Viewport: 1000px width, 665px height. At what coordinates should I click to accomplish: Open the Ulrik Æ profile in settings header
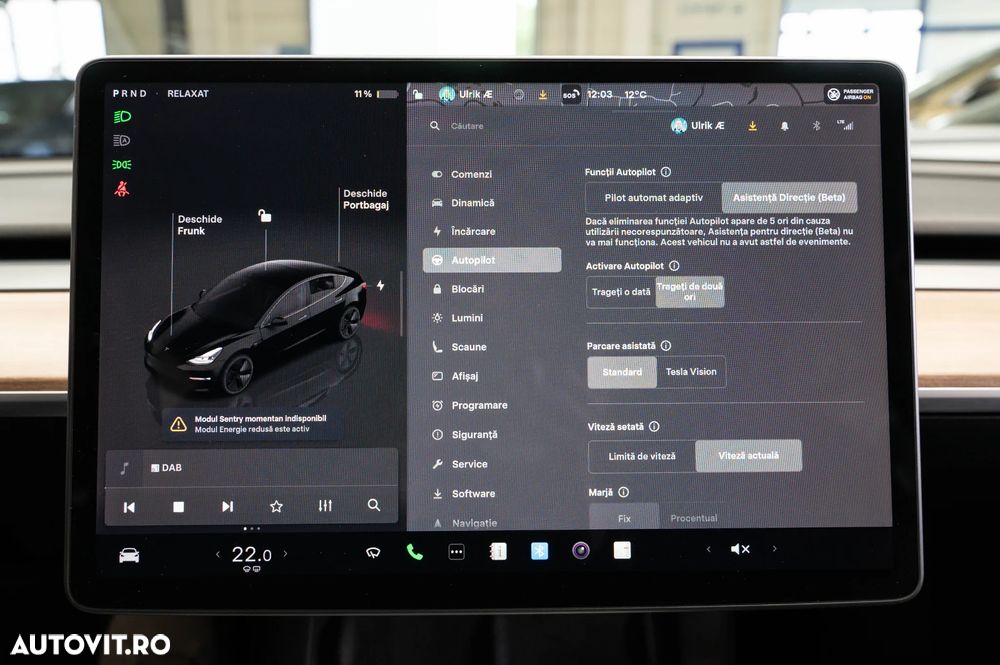point(698,126)
